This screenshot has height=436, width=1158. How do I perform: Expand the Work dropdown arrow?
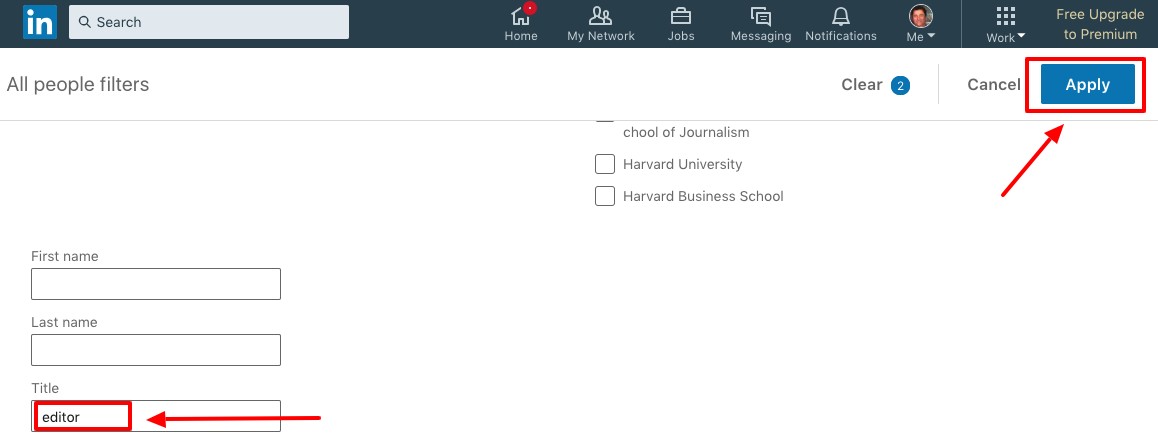point(1020,38)
